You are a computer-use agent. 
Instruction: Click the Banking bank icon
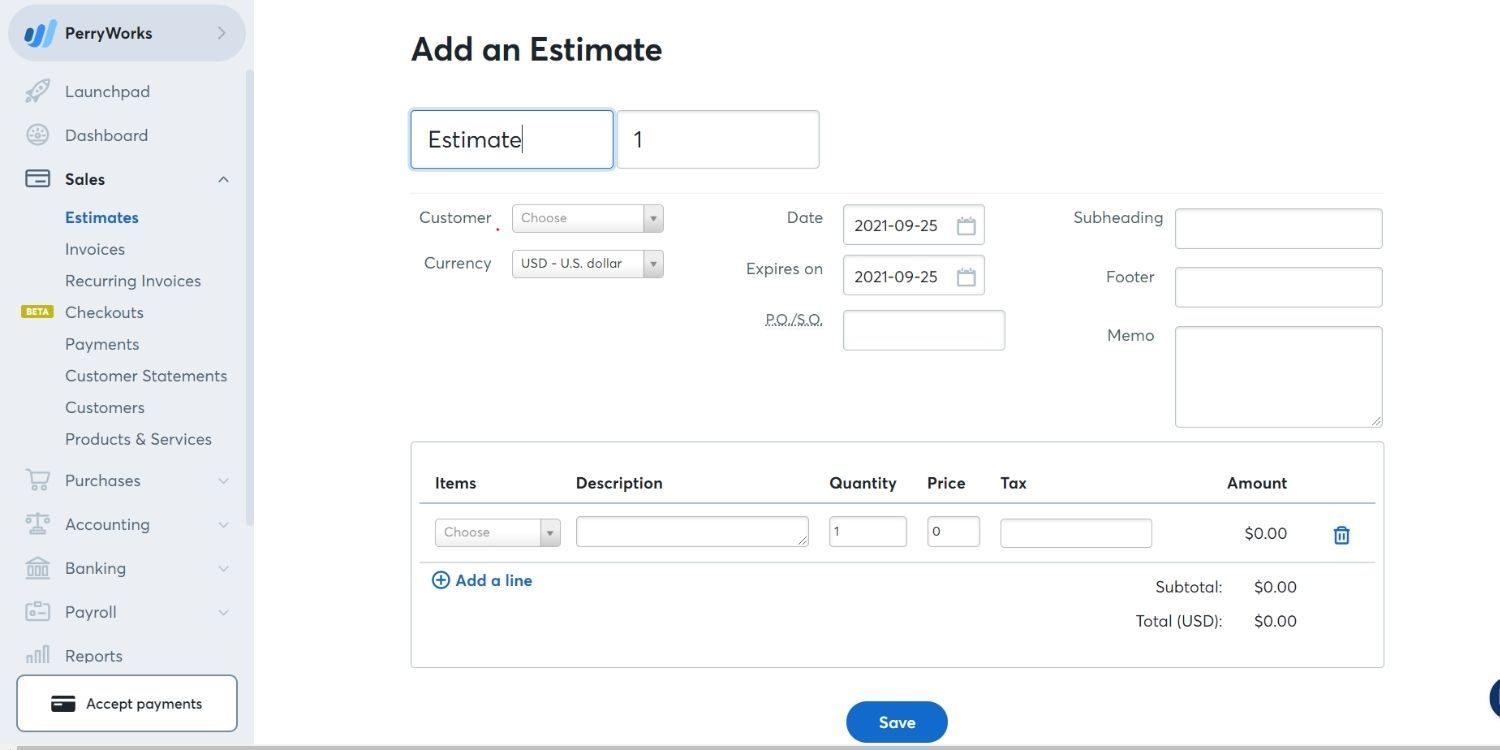click(x=37, y=568)
